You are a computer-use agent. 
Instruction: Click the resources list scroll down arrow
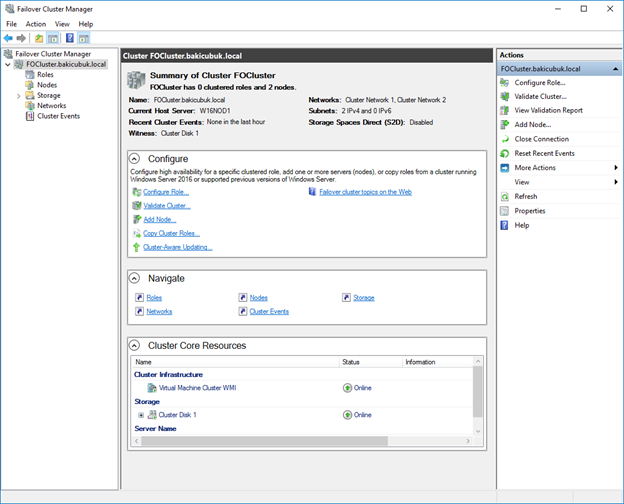pyautogui.click(x=478, y=431)
